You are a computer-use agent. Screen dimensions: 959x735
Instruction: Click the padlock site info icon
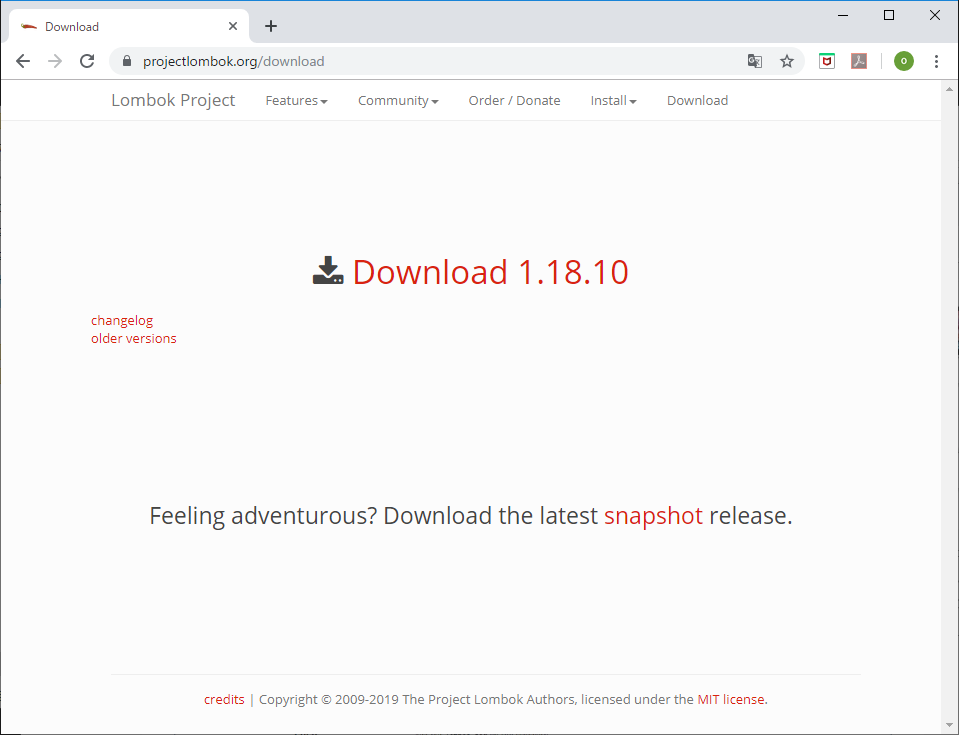[x=127, y=61]
